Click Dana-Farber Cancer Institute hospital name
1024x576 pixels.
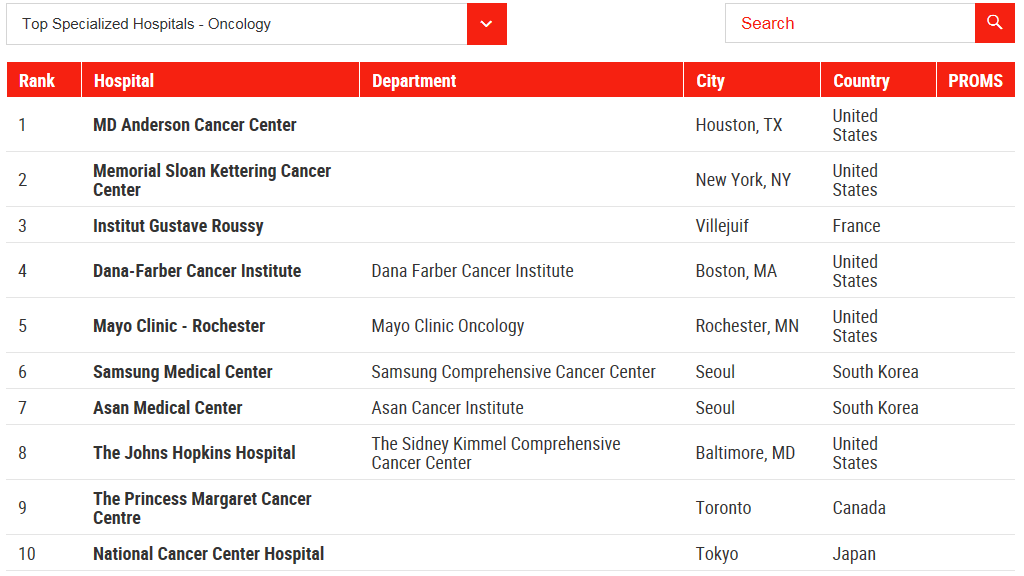tap(197, 271)
